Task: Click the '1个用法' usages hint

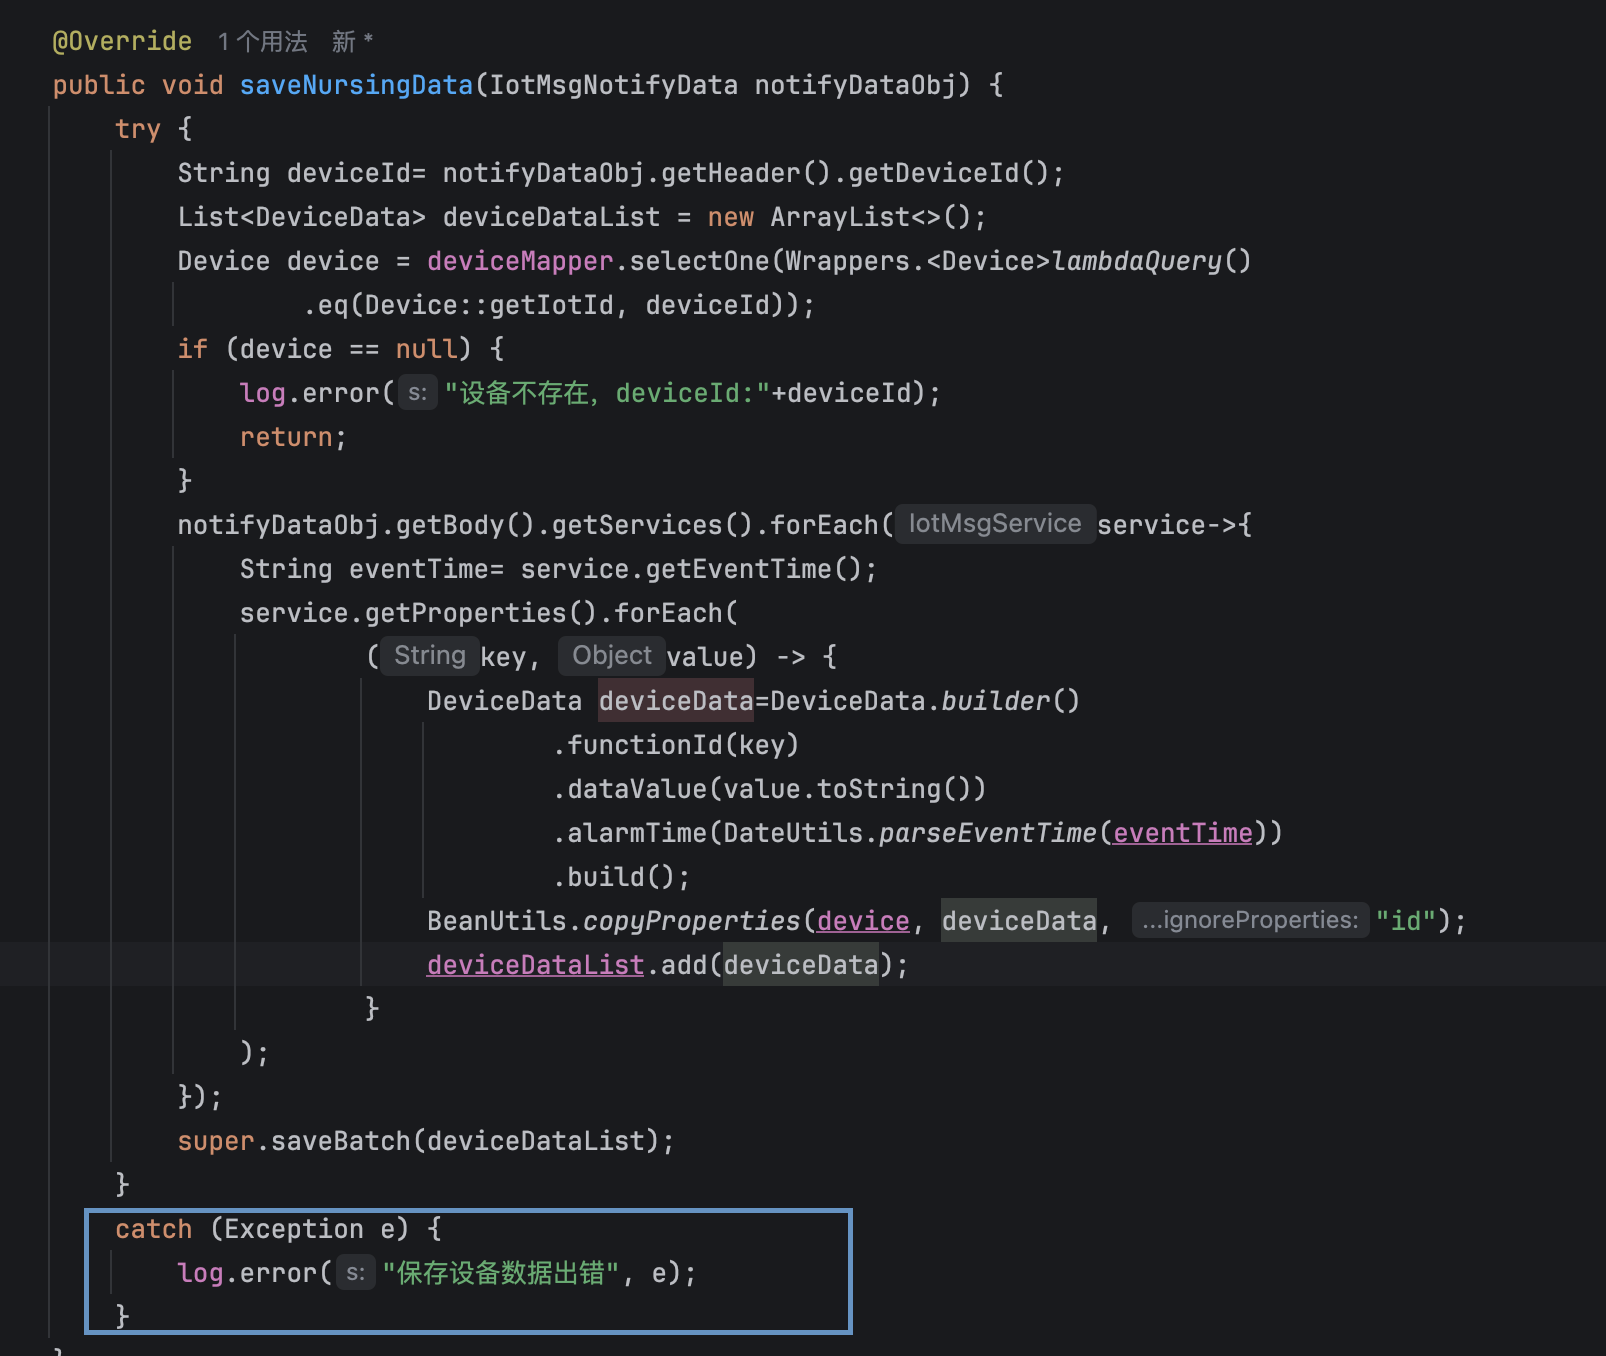Action: pos(263,42)
